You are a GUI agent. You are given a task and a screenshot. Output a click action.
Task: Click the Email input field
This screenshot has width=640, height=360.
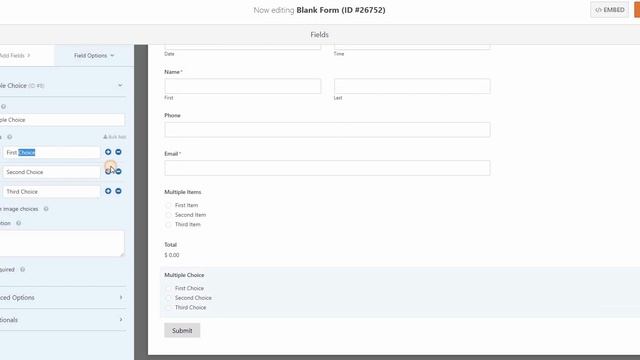point(327,168)
